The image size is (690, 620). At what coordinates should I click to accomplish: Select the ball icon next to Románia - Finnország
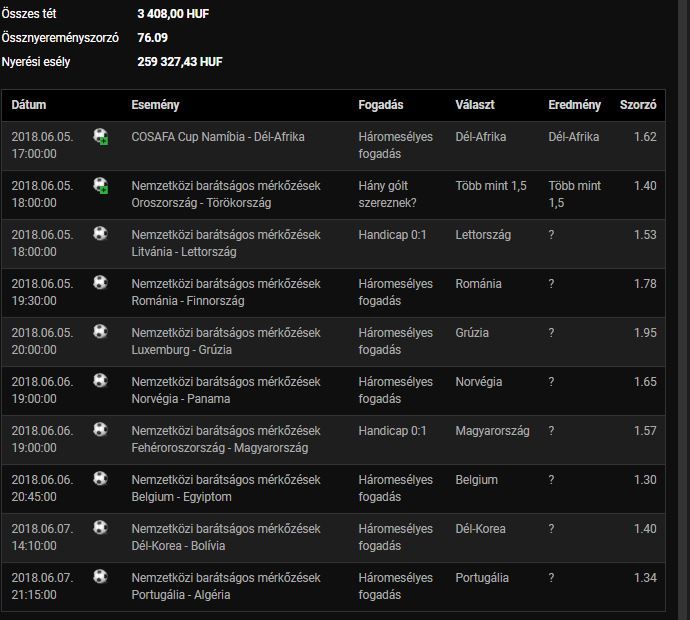[x=100, y=282]
